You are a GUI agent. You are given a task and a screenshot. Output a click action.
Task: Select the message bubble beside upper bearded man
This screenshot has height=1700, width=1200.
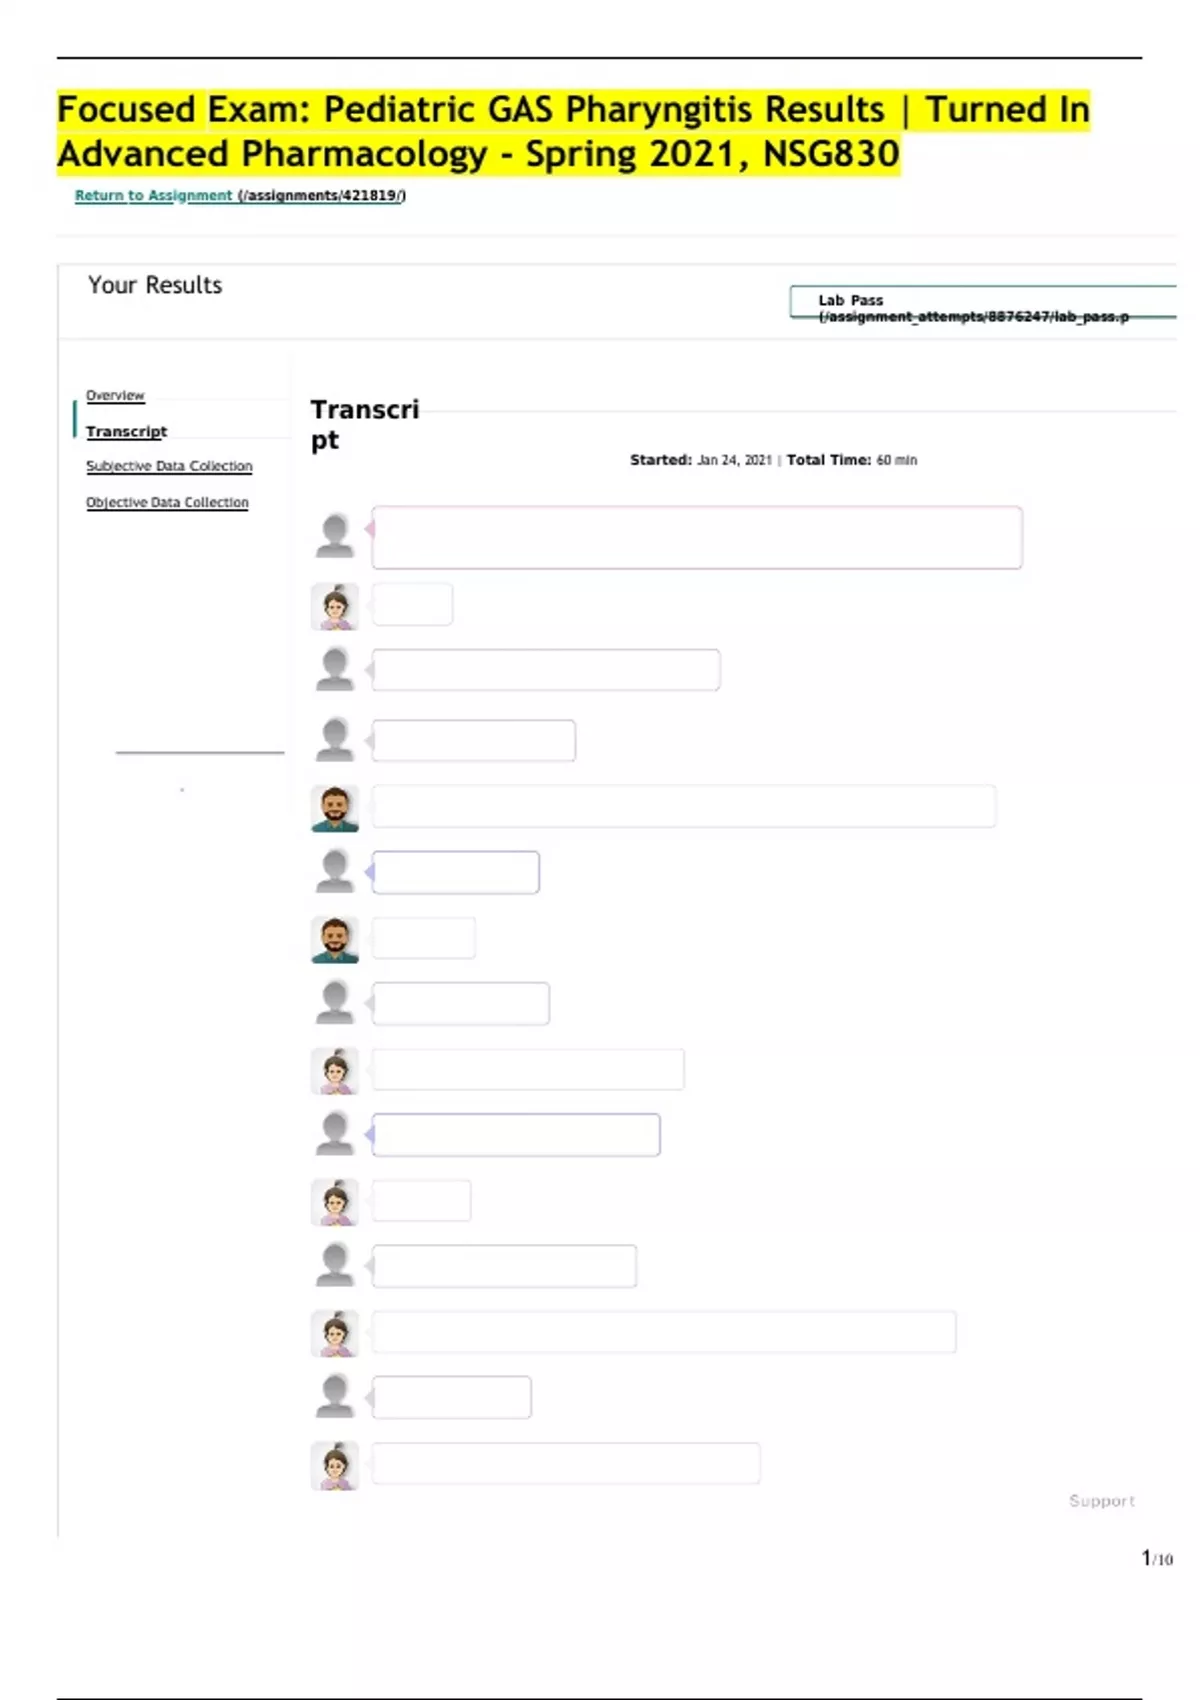tap(684, 806)
